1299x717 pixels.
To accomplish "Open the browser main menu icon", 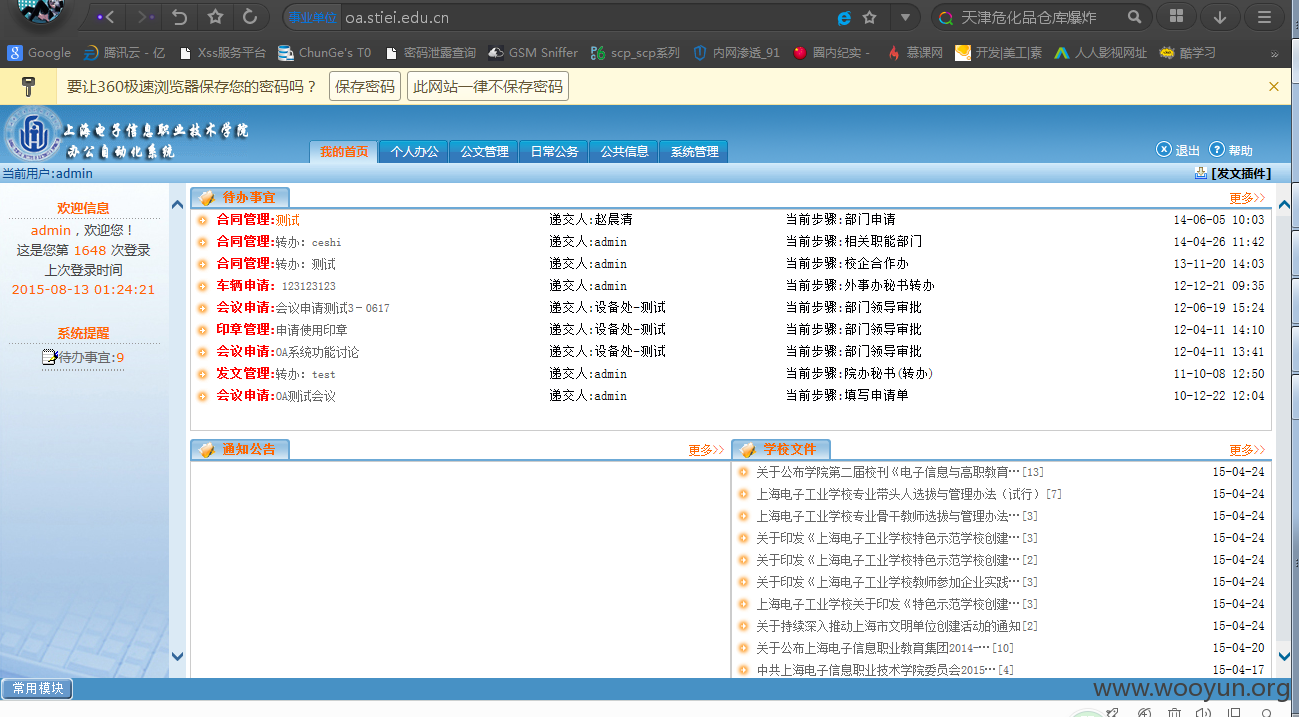I will (x=1265, y=17).
